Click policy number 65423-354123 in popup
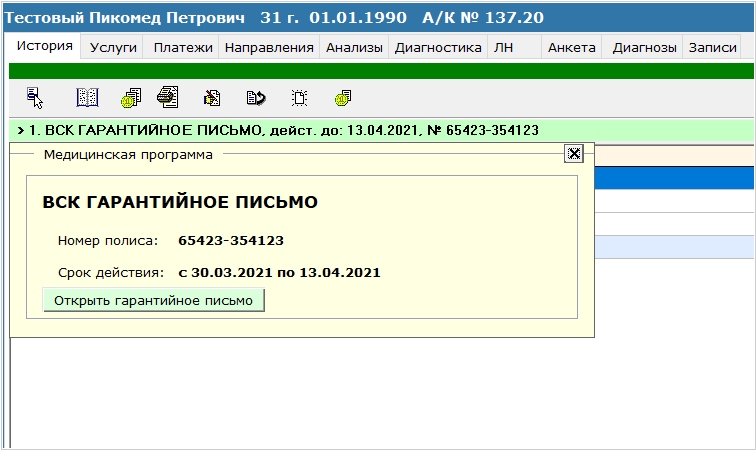The width and height of the screenshot is (756, 450). 231,240
